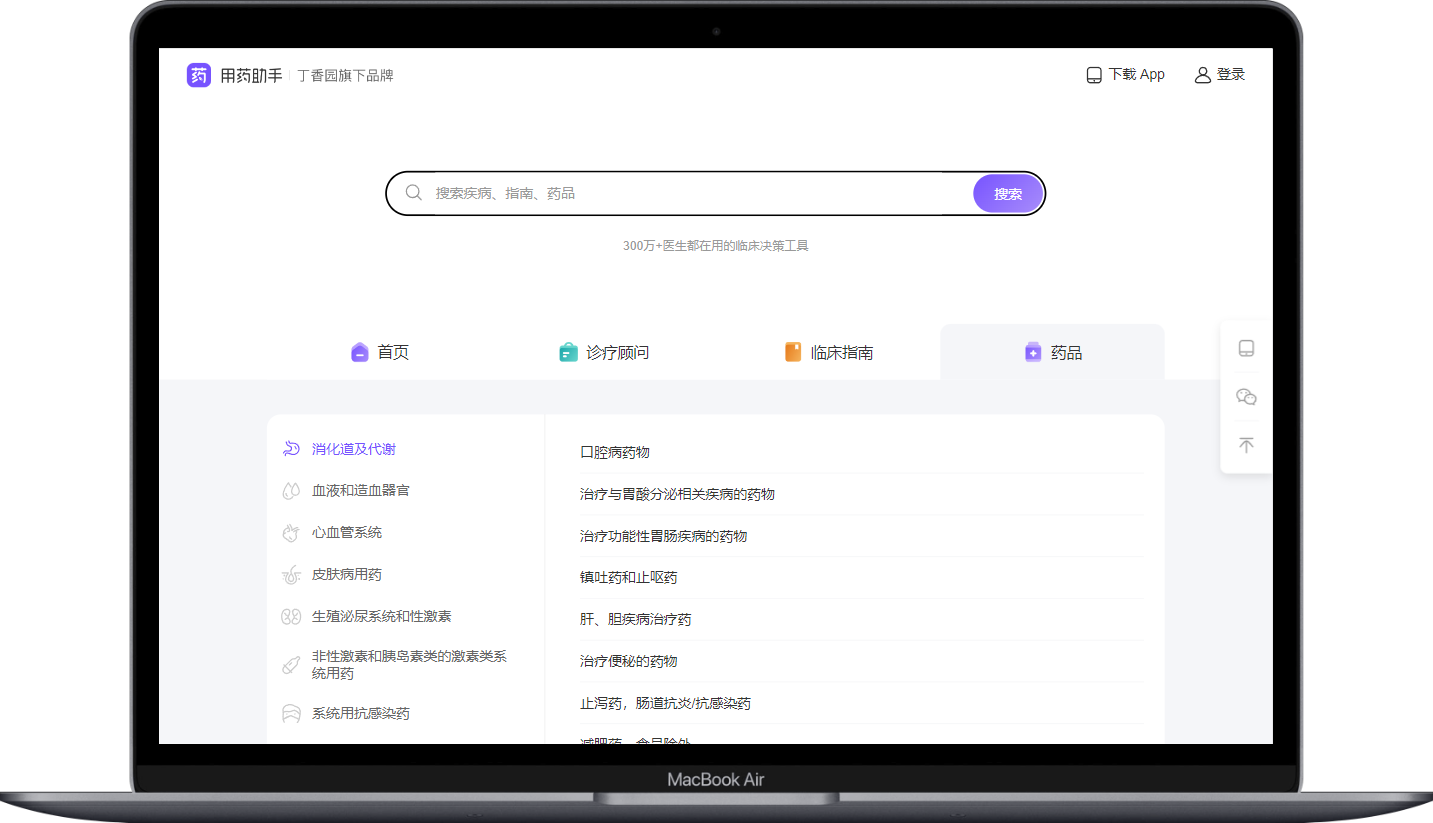The width and height of the screenshot is (1433, 823).
Task: Click the 血液和造血器官 blood drop icon
Action: coord(291,491)
